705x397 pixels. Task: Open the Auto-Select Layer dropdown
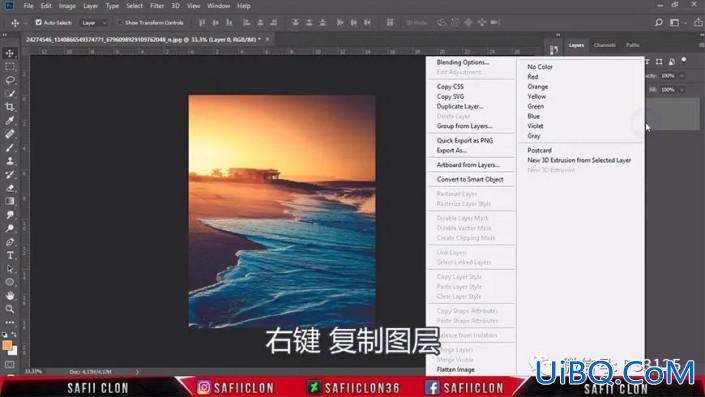[94, 22]
